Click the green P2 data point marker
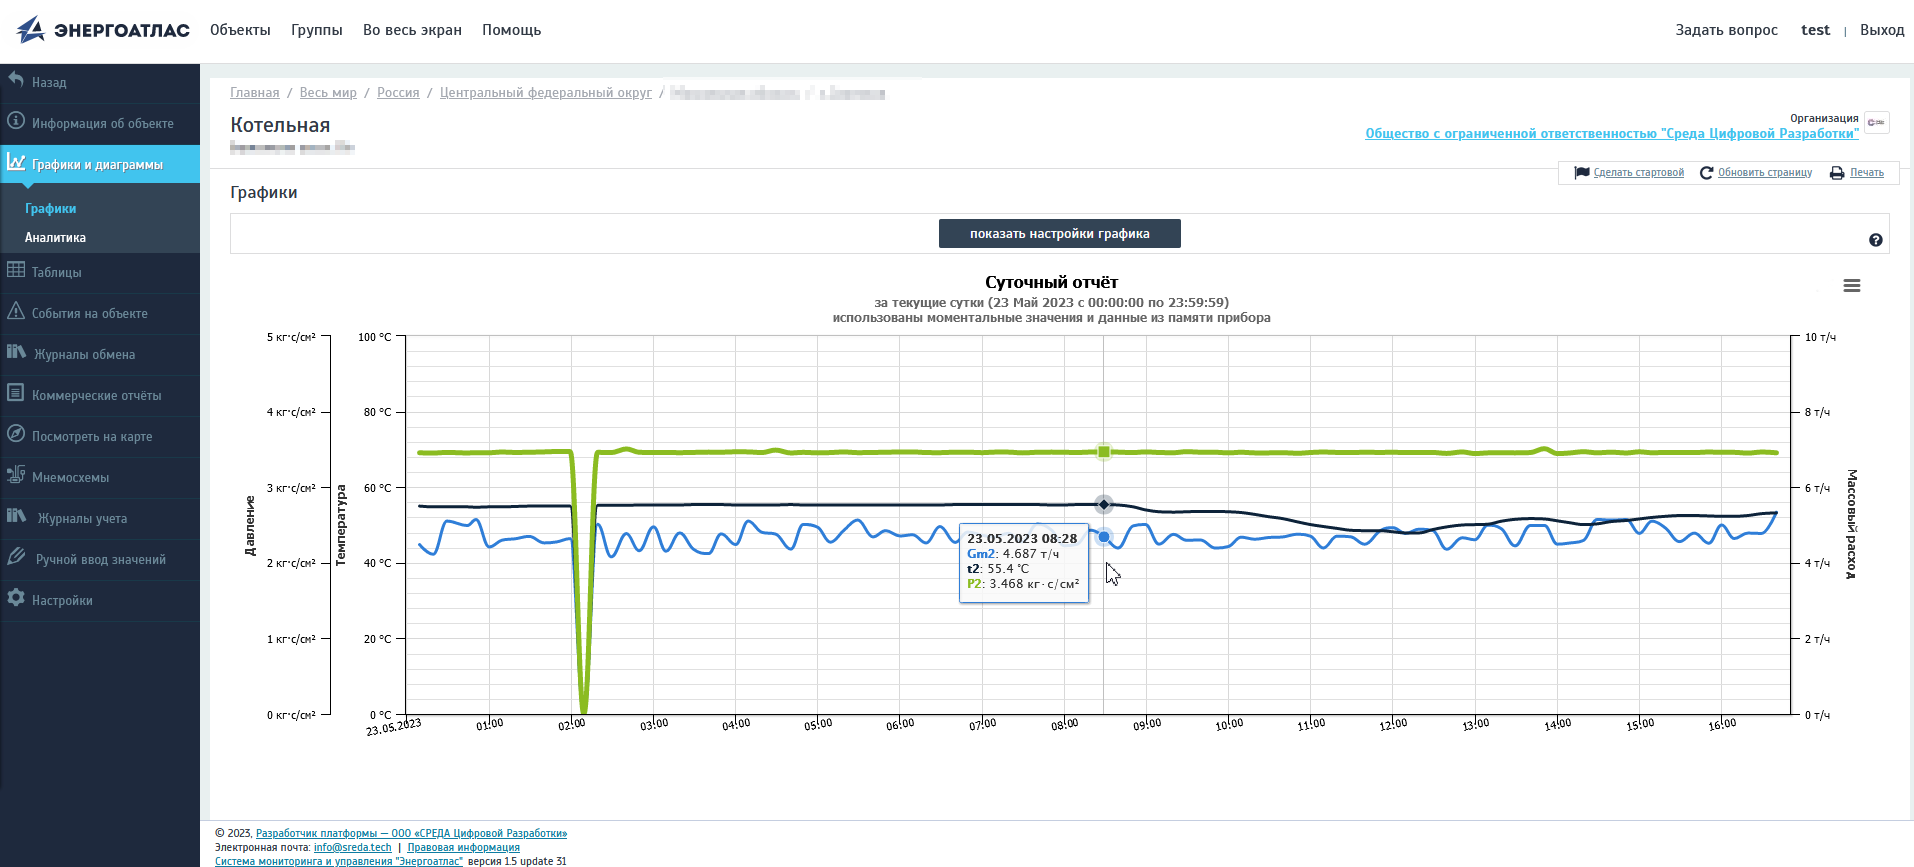Viewport: 1914px width, 867px height. 1104,452
